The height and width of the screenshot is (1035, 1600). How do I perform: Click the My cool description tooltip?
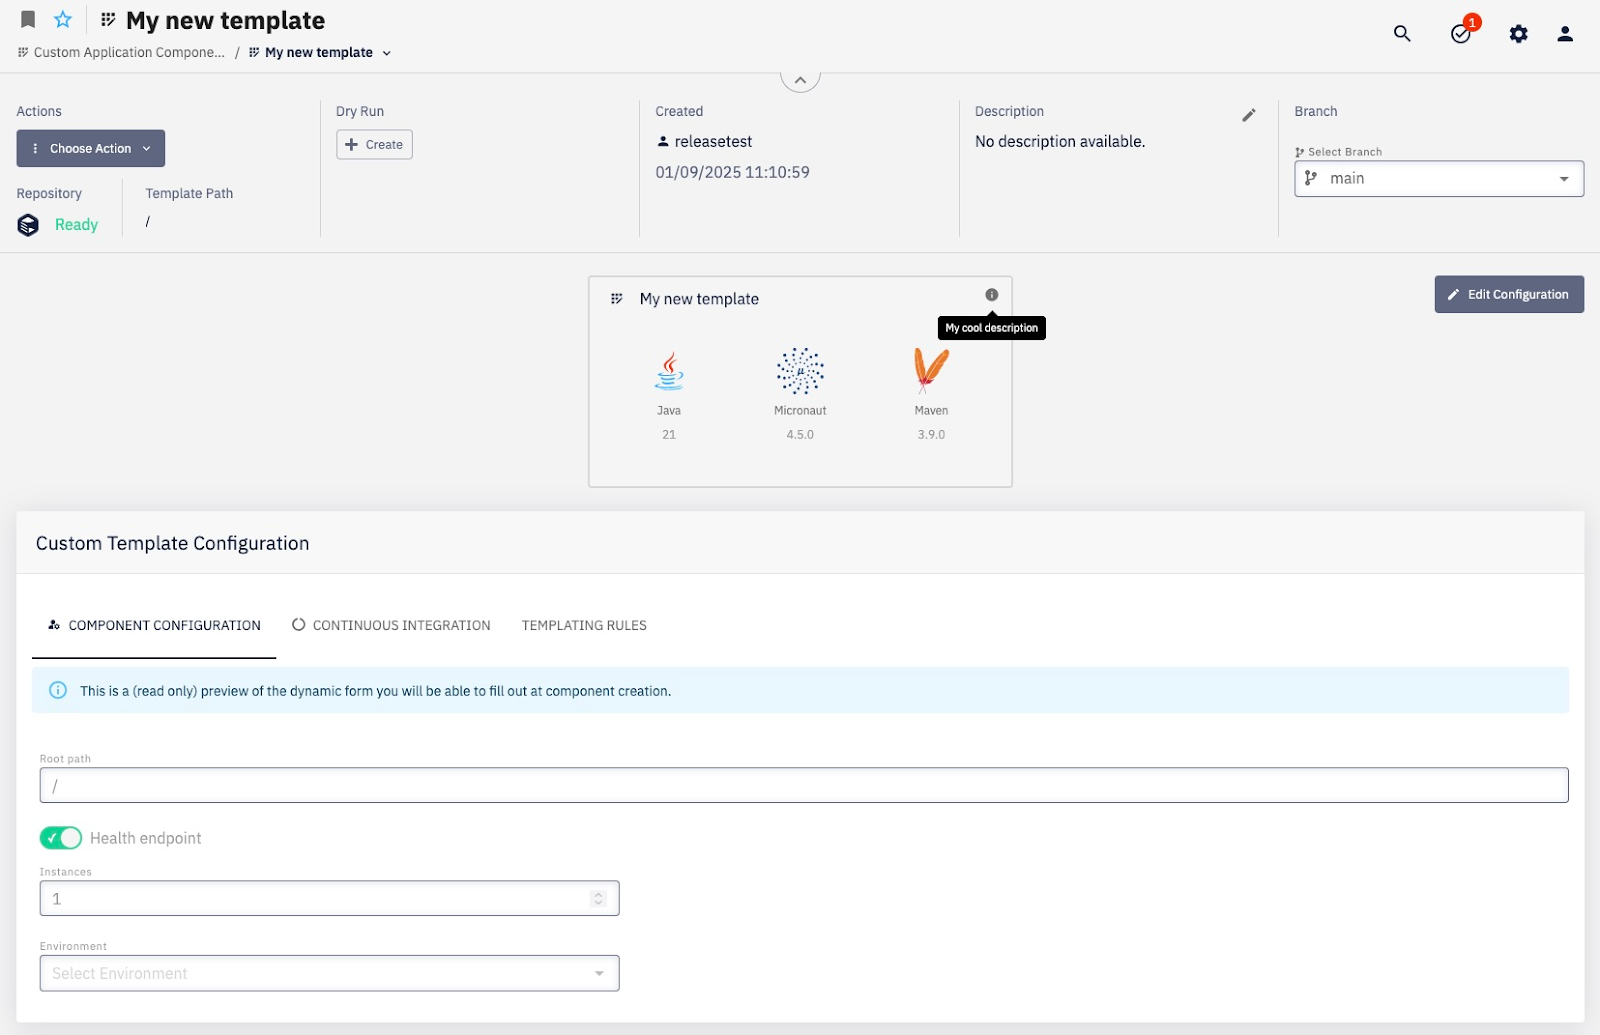(x=991, y=328)
